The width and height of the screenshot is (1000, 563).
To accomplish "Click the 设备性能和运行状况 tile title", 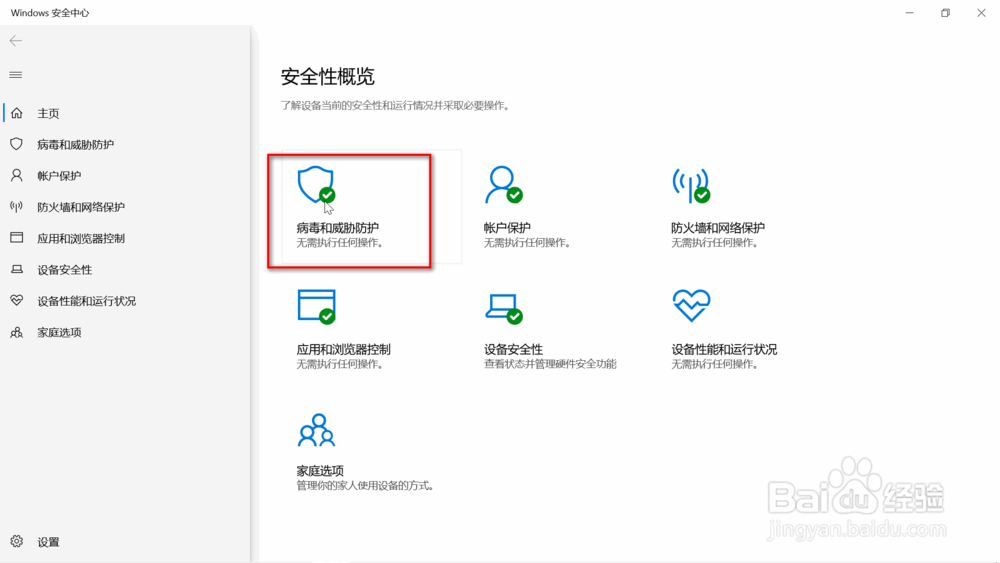I will [724, 349].
